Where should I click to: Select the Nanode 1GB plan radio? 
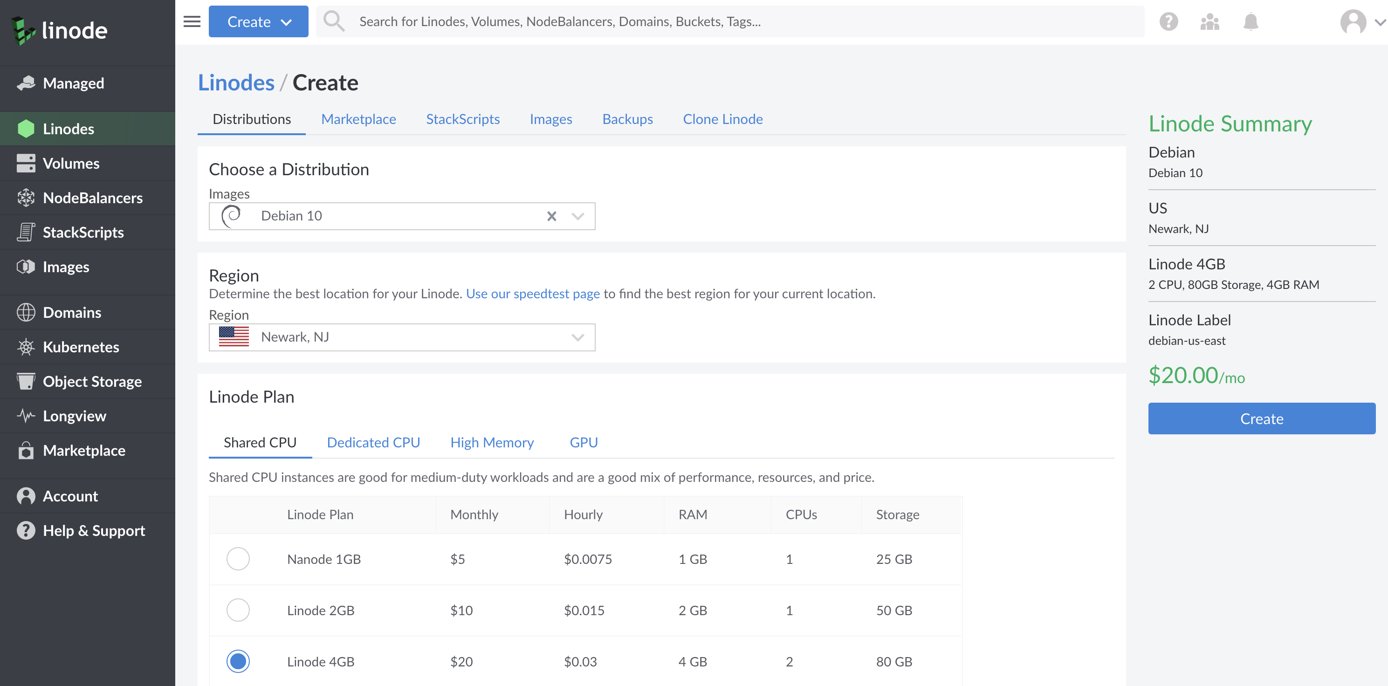tap(238, 559)
